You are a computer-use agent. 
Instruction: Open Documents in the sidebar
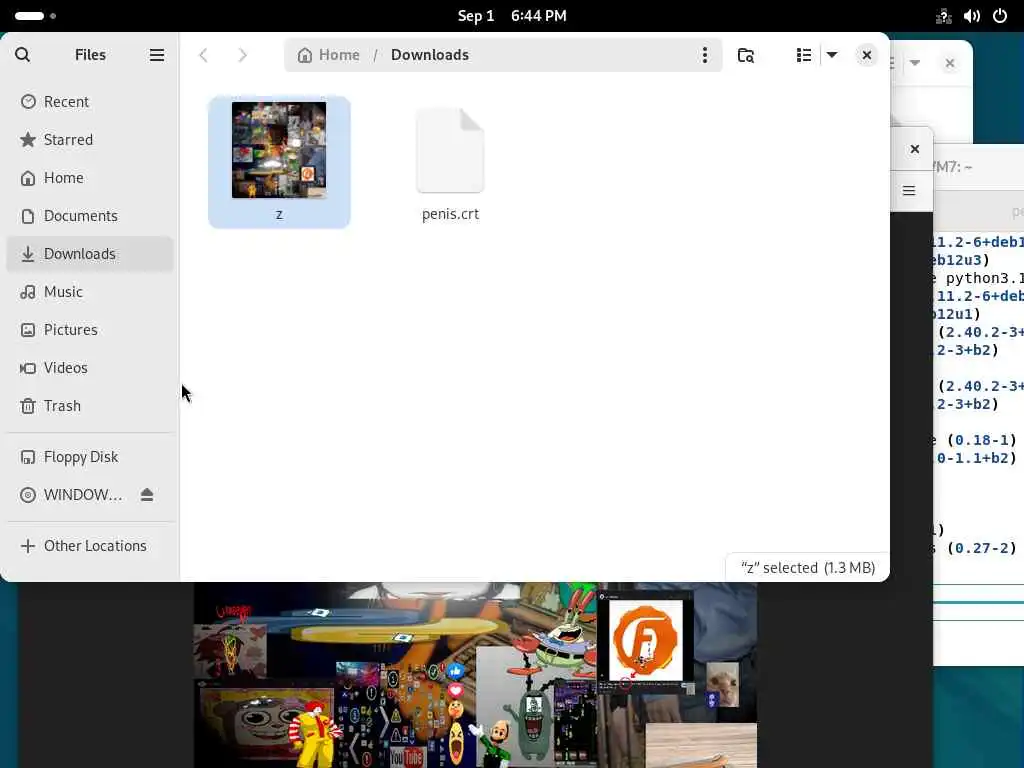point(90,216)
